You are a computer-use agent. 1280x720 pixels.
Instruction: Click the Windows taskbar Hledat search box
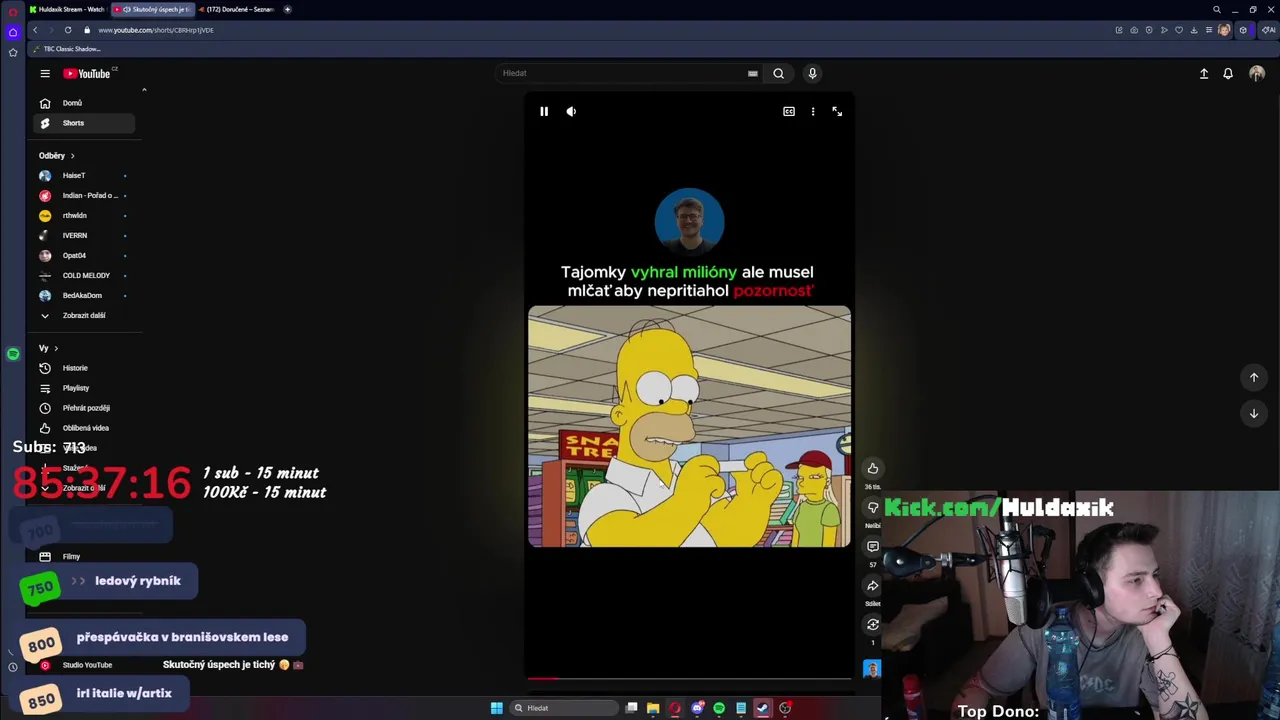point(565,708)
